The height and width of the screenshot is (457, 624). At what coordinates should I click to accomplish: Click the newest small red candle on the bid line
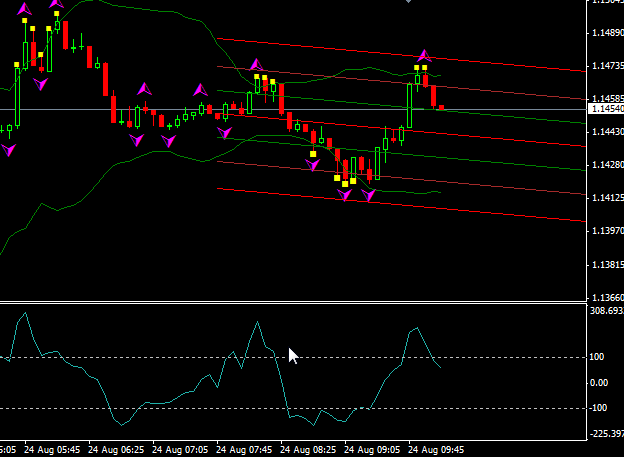click(x=441, y=107)
